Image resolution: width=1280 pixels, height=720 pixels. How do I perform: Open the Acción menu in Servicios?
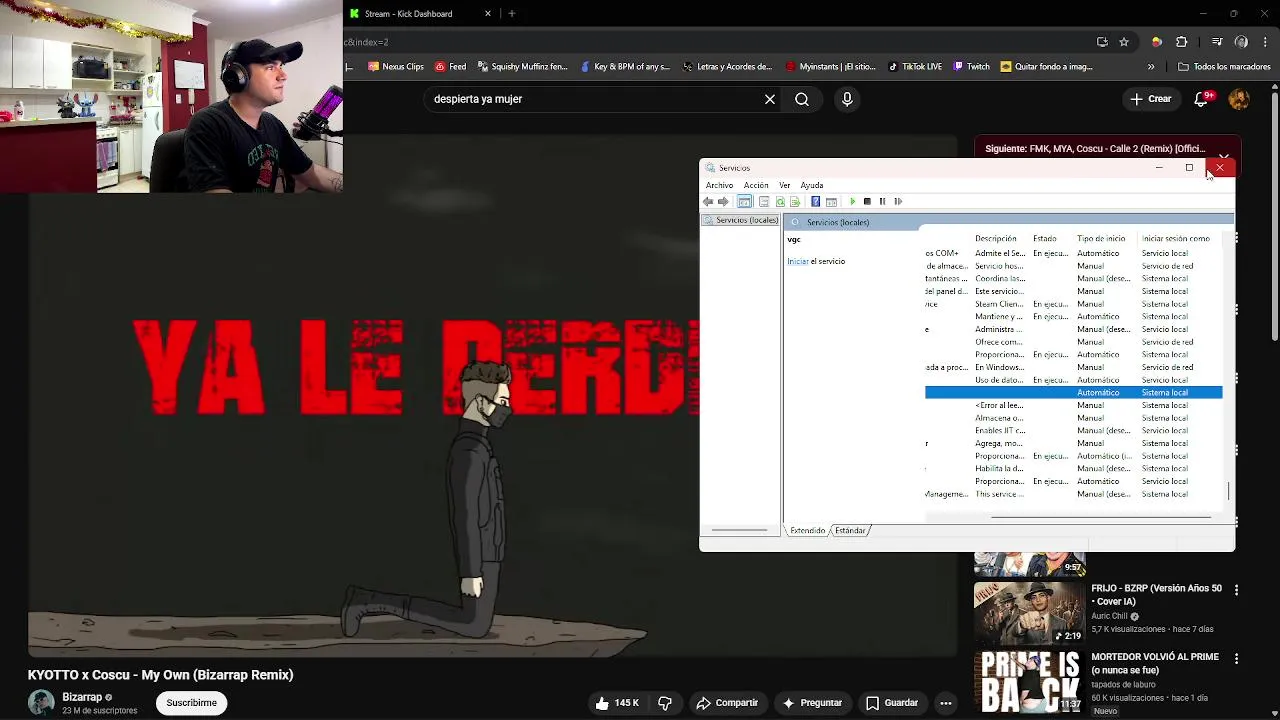(x=756, y=185)
